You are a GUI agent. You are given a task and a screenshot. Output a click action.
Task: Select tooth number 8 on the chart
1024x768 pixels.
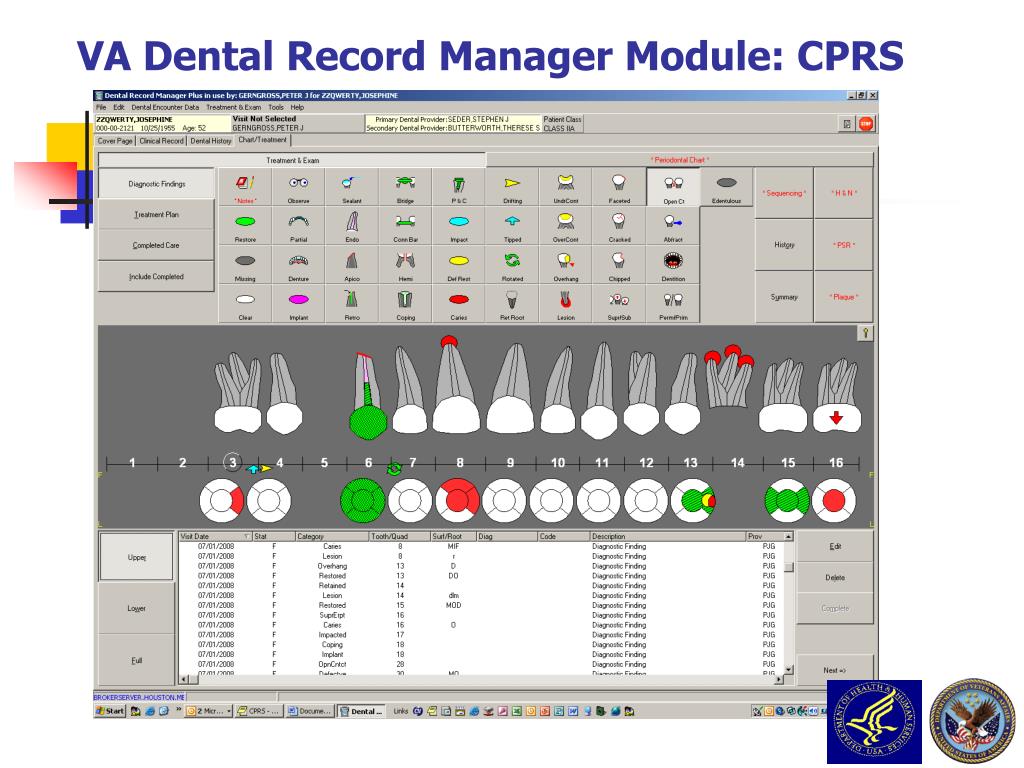[460, 462]
